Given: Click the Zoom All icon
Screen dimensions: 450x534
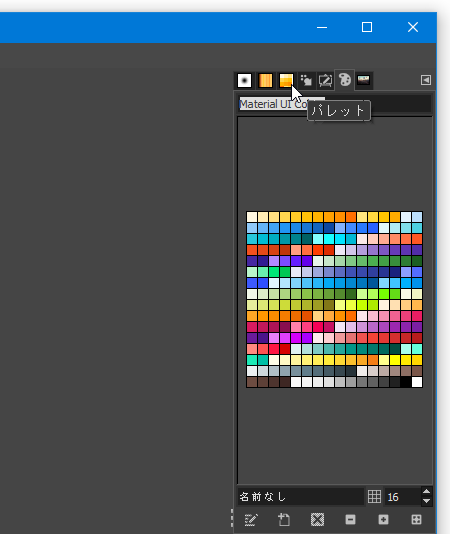Looking at the screenshot, I should coord(416,520).
